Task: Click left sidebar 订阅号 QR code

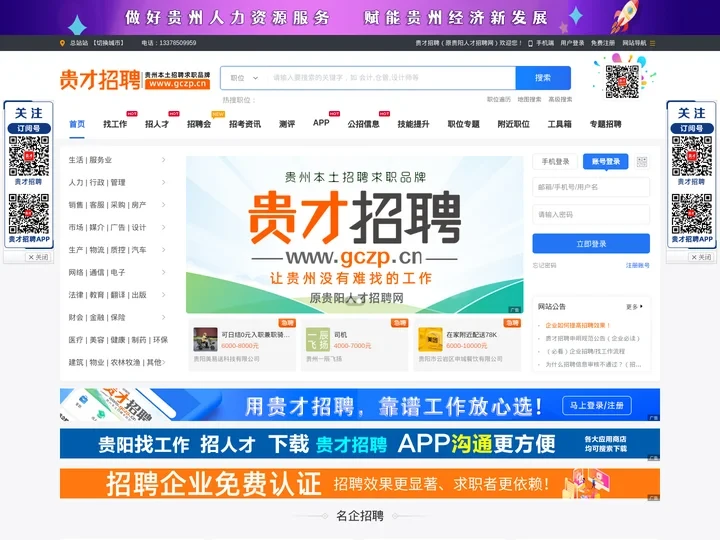Action: point(29,156)
